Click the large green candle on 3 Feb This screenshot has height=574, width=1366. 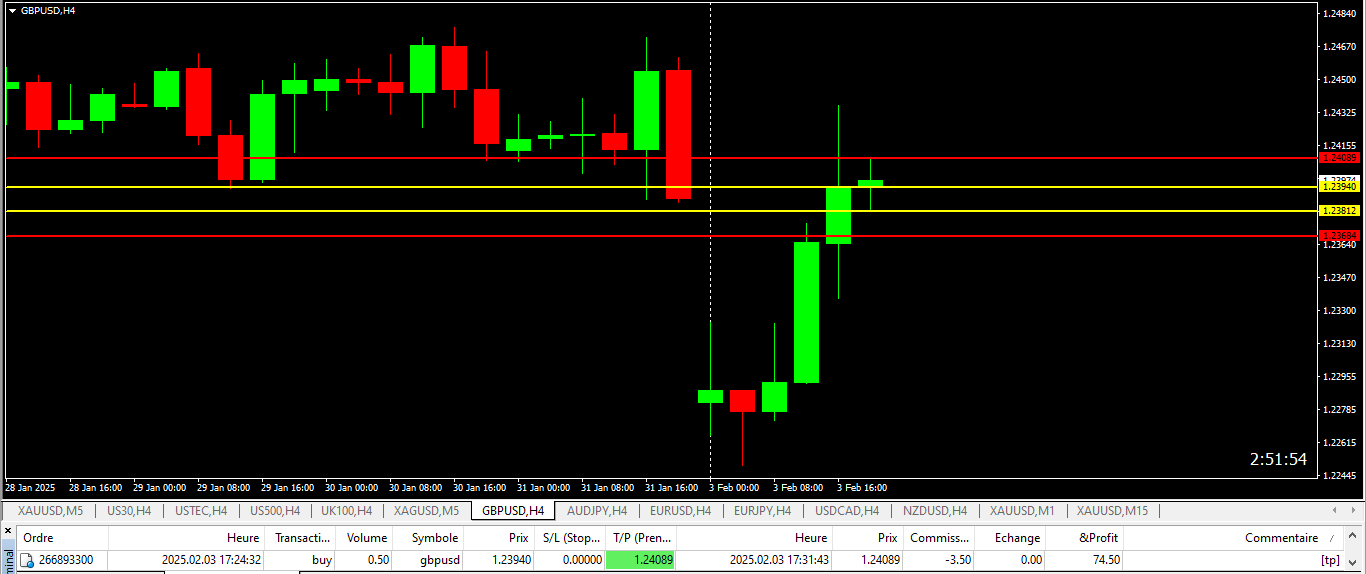(x=806, y=312)
